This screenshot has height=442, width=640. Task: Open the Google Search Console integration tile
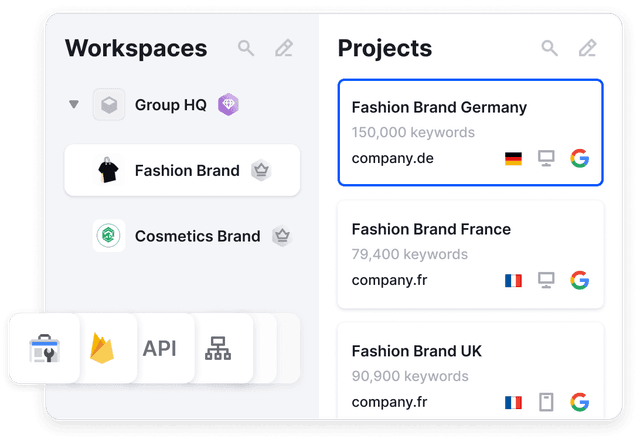(44, 348)
